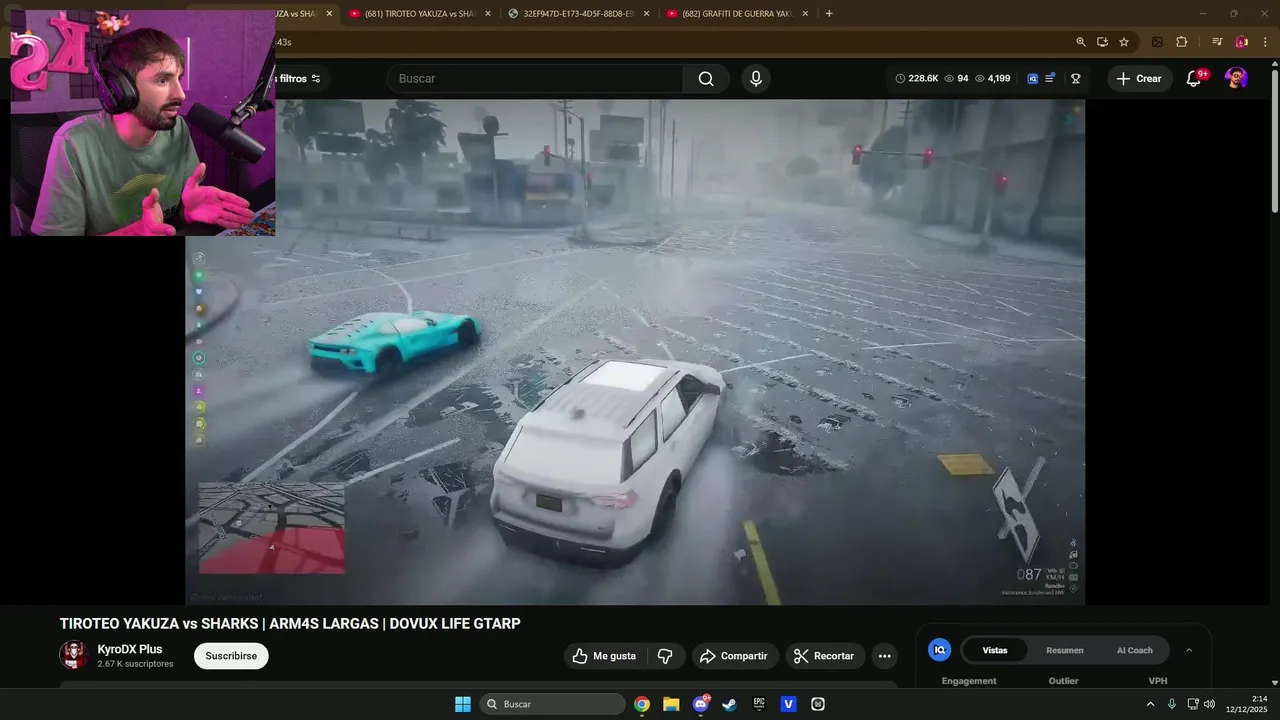Click the trophy icon in the stats bar
Screen dimensions: 1280x720
(x=1076, y=78)
